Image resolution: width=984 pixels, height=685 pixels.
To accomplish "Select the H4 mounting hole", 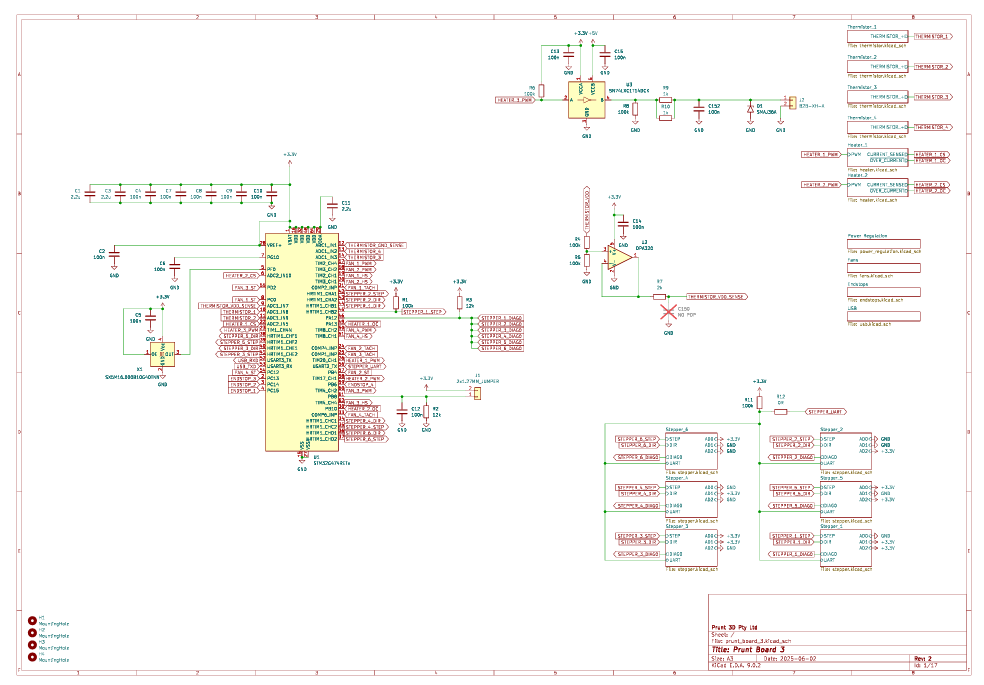I will pos(33,657).
